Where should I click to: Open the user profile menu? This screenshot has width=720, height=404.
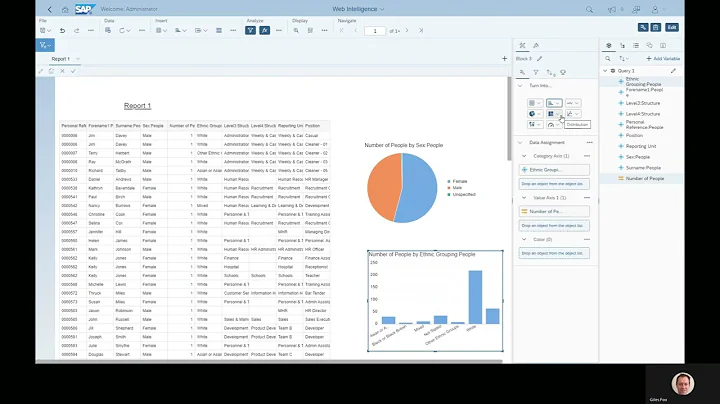coord(658,9)
